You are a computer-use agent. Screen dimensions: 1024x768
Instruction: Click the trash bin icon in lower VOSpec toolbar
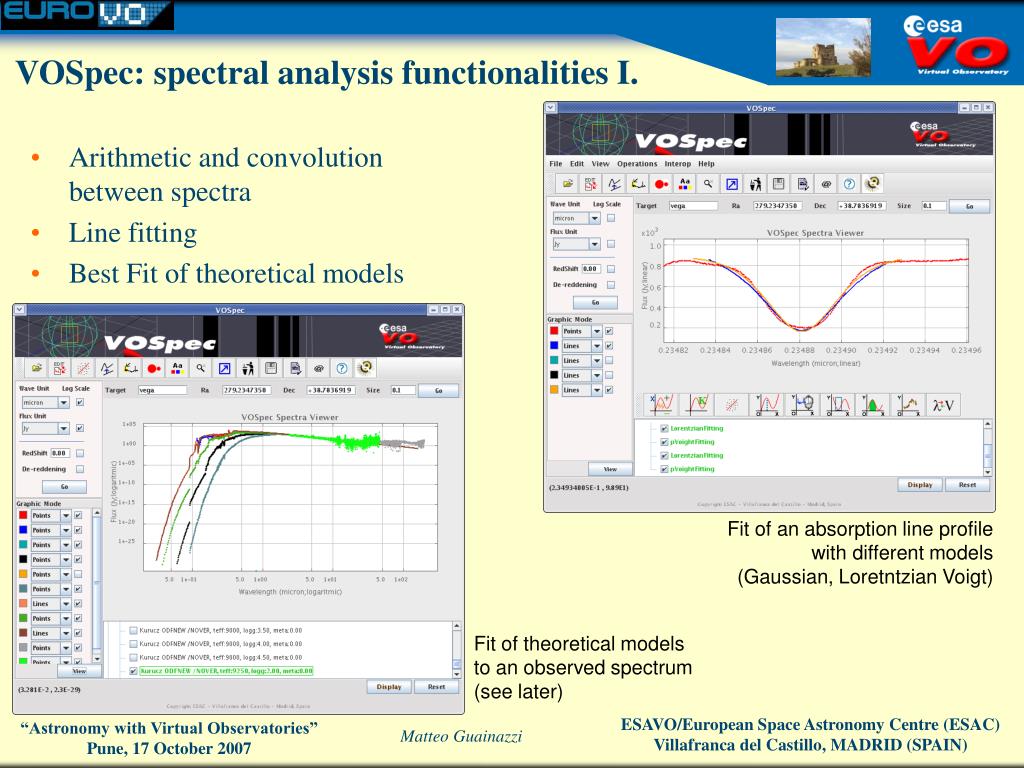point(248,368)
